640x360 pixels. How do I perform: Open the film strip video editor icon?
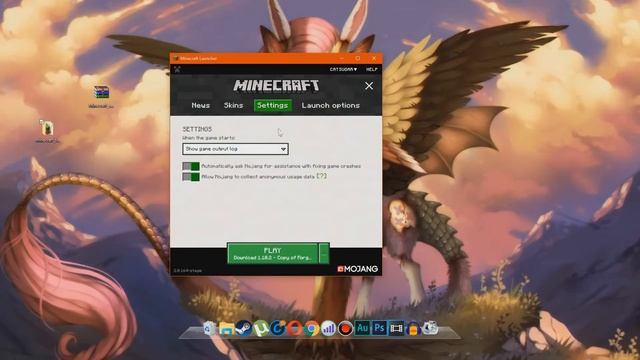tap(396, 328)
